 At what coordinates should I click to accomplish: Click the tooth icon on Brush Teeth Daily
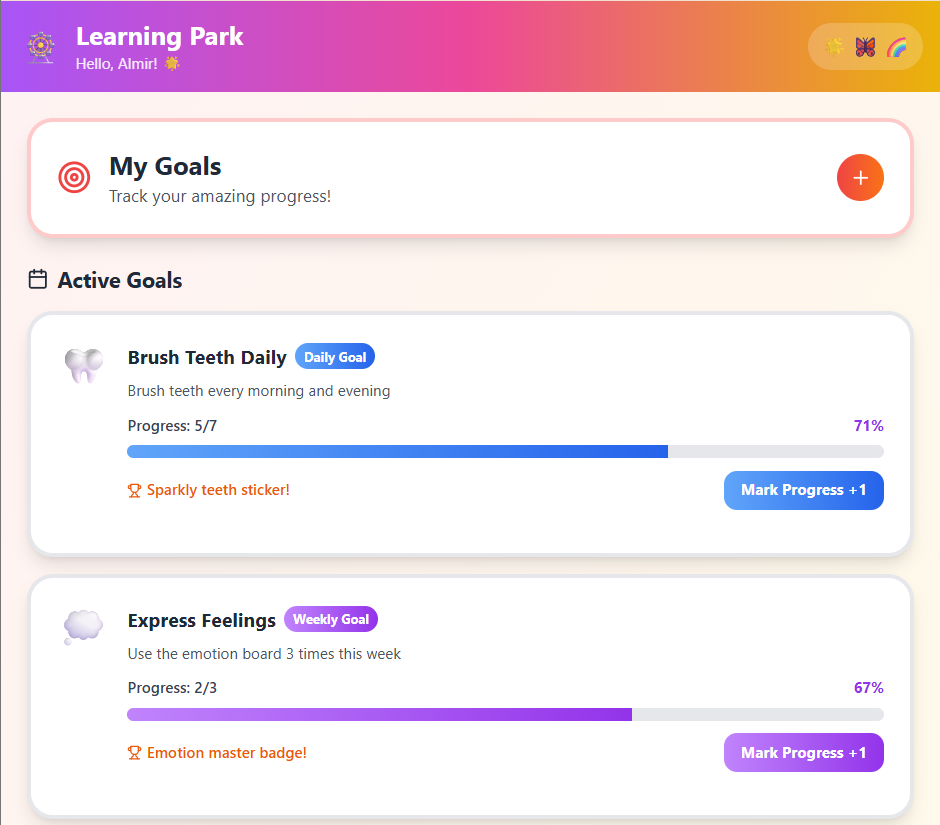pyautogui.click(x=83, y=365)
